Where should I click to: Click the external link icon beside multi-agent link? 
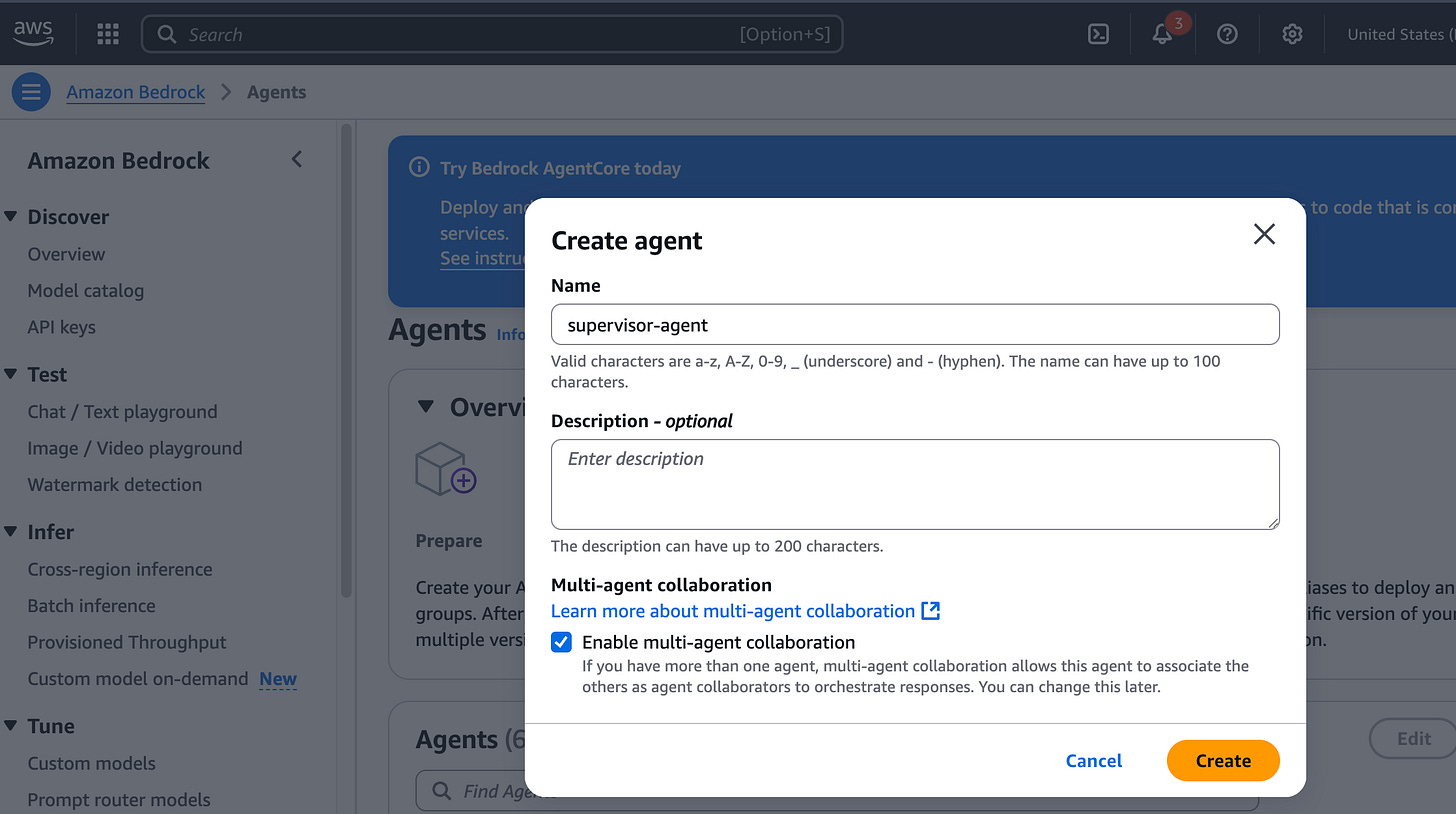(931, 610)
